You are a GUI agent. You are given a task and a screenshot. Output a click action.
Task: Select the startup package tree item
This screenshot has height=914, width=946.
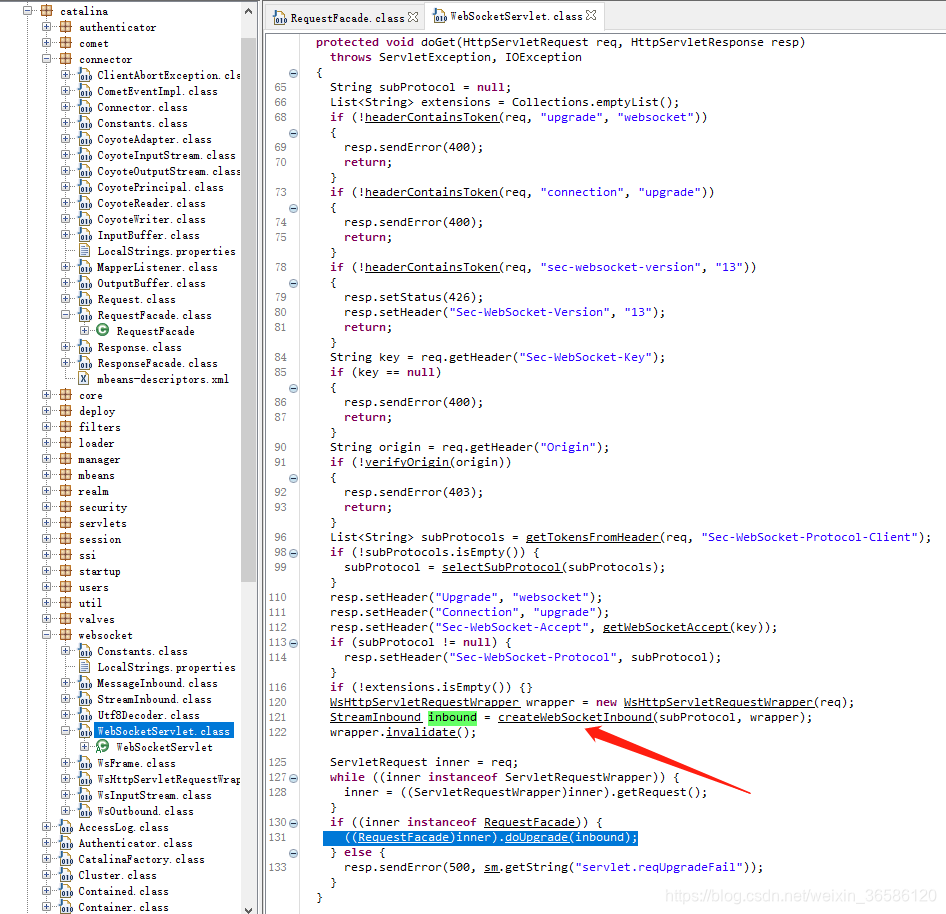100,571
